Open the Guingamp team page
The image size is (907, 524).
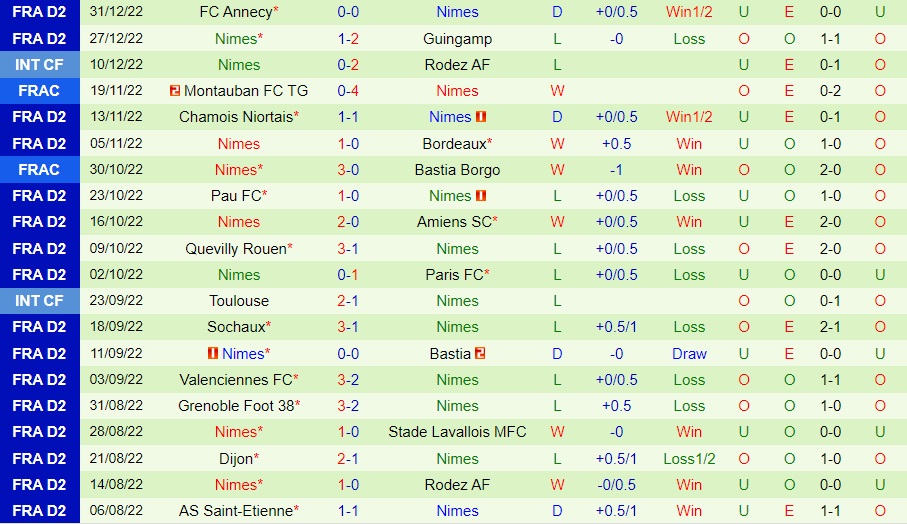[457, 39]
